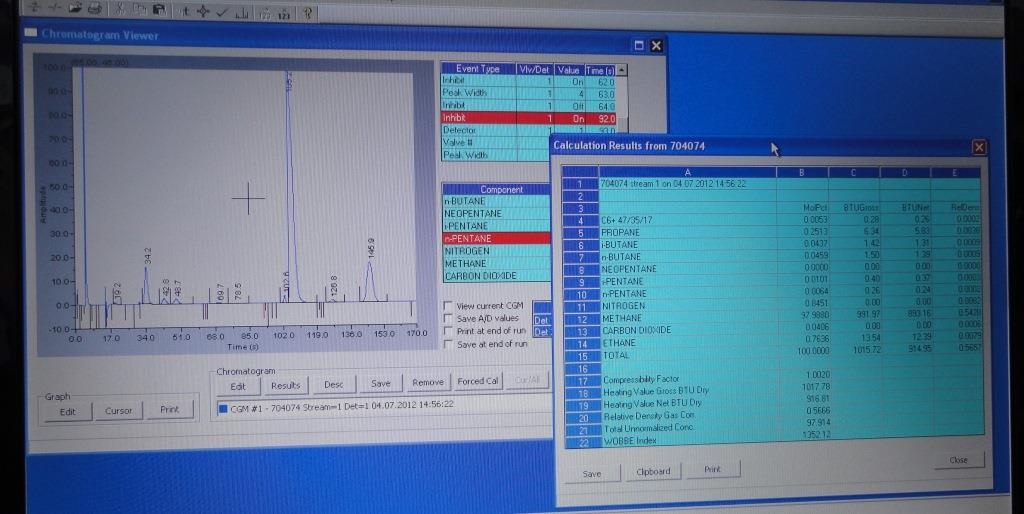Click PROPANE cell in results table

[x=688, y=233]
